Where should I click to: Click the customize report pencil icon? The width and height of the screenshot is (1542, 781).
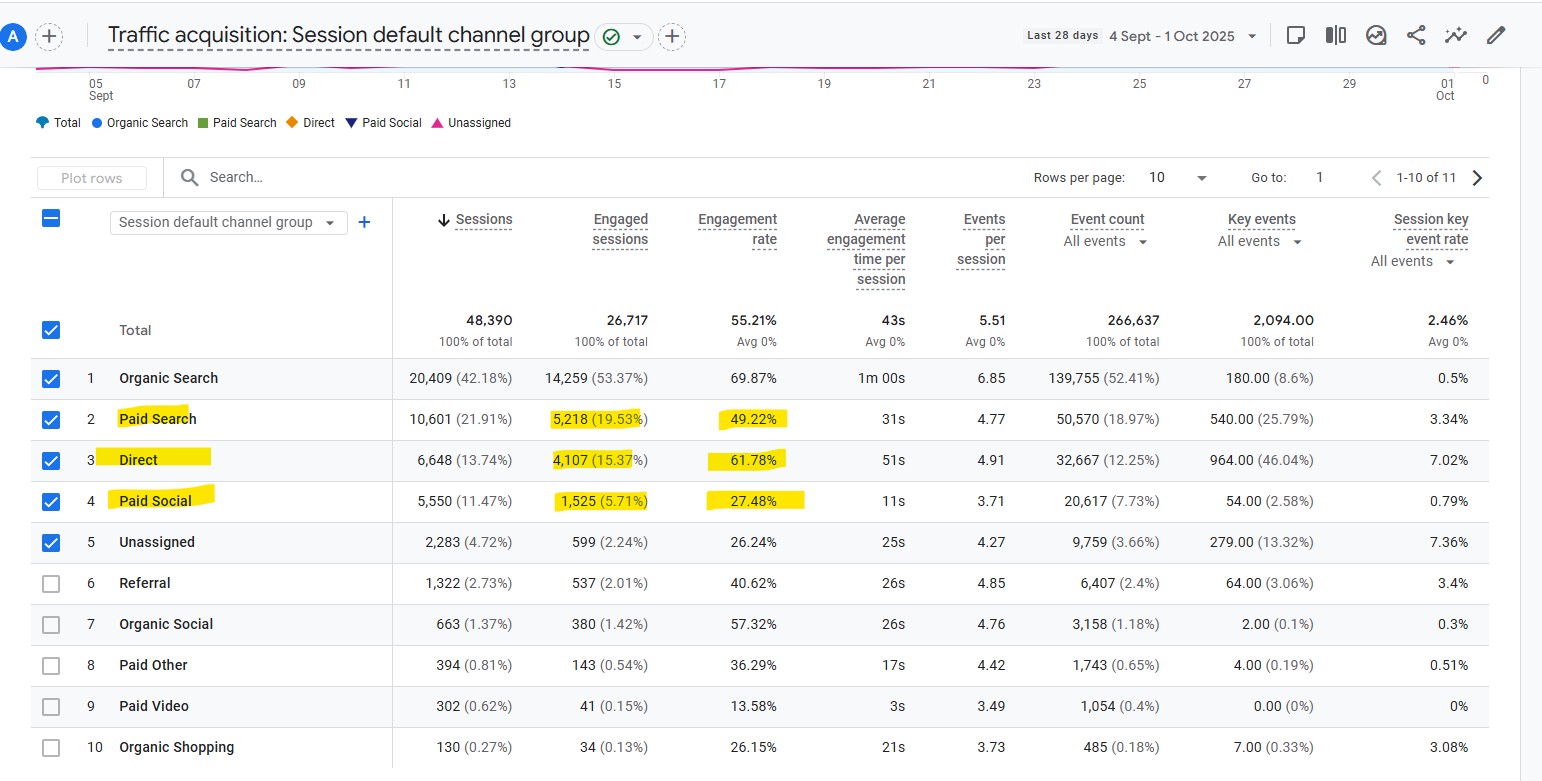tap(1496, 36)
